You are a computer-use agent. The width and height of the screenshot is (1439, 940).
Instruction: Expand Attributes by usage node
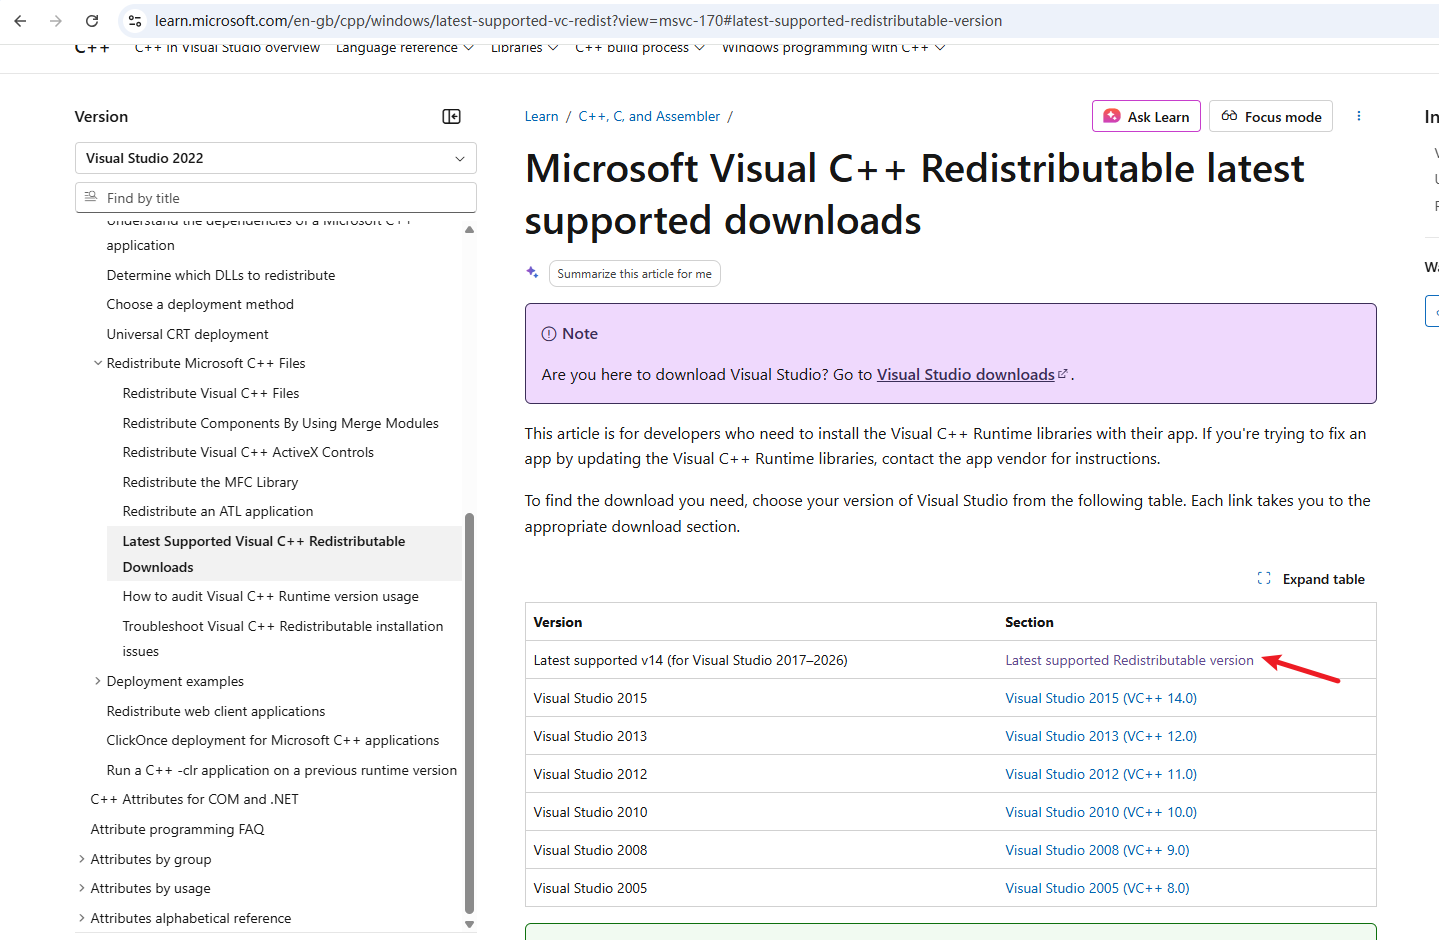82,888
